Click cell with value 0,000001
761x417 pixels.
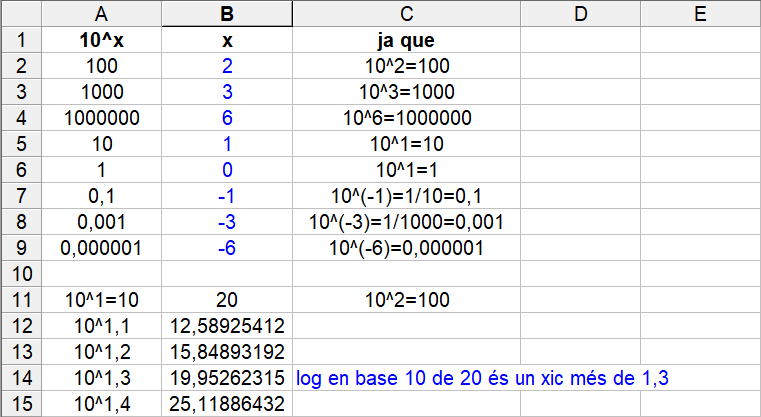click(x=102, y=247)
